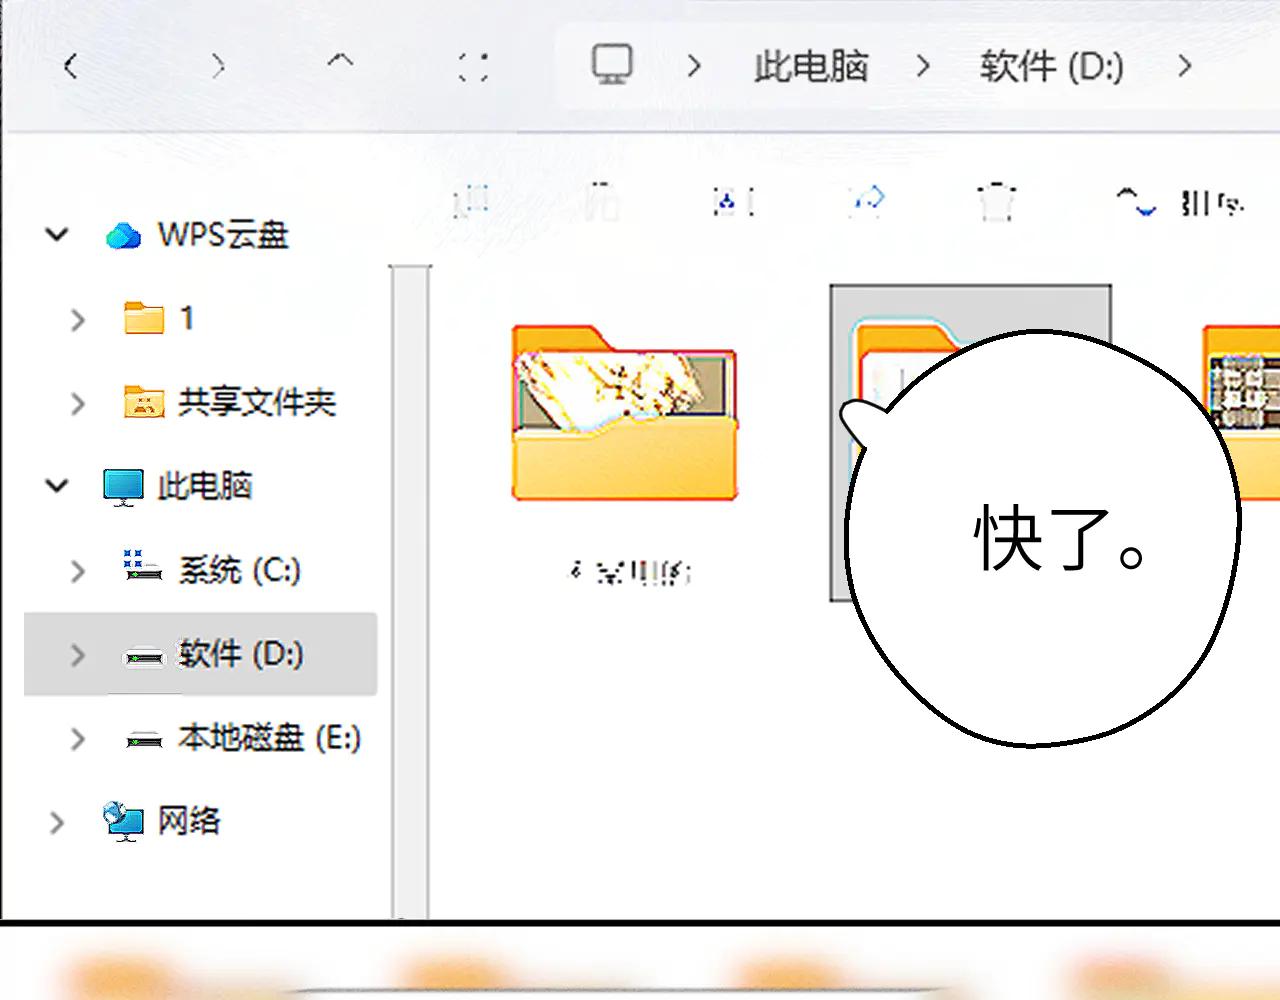Click the Paste clipboard toolbar icon
This screenshot has height=1000, width=1280.
coord(602,202)
